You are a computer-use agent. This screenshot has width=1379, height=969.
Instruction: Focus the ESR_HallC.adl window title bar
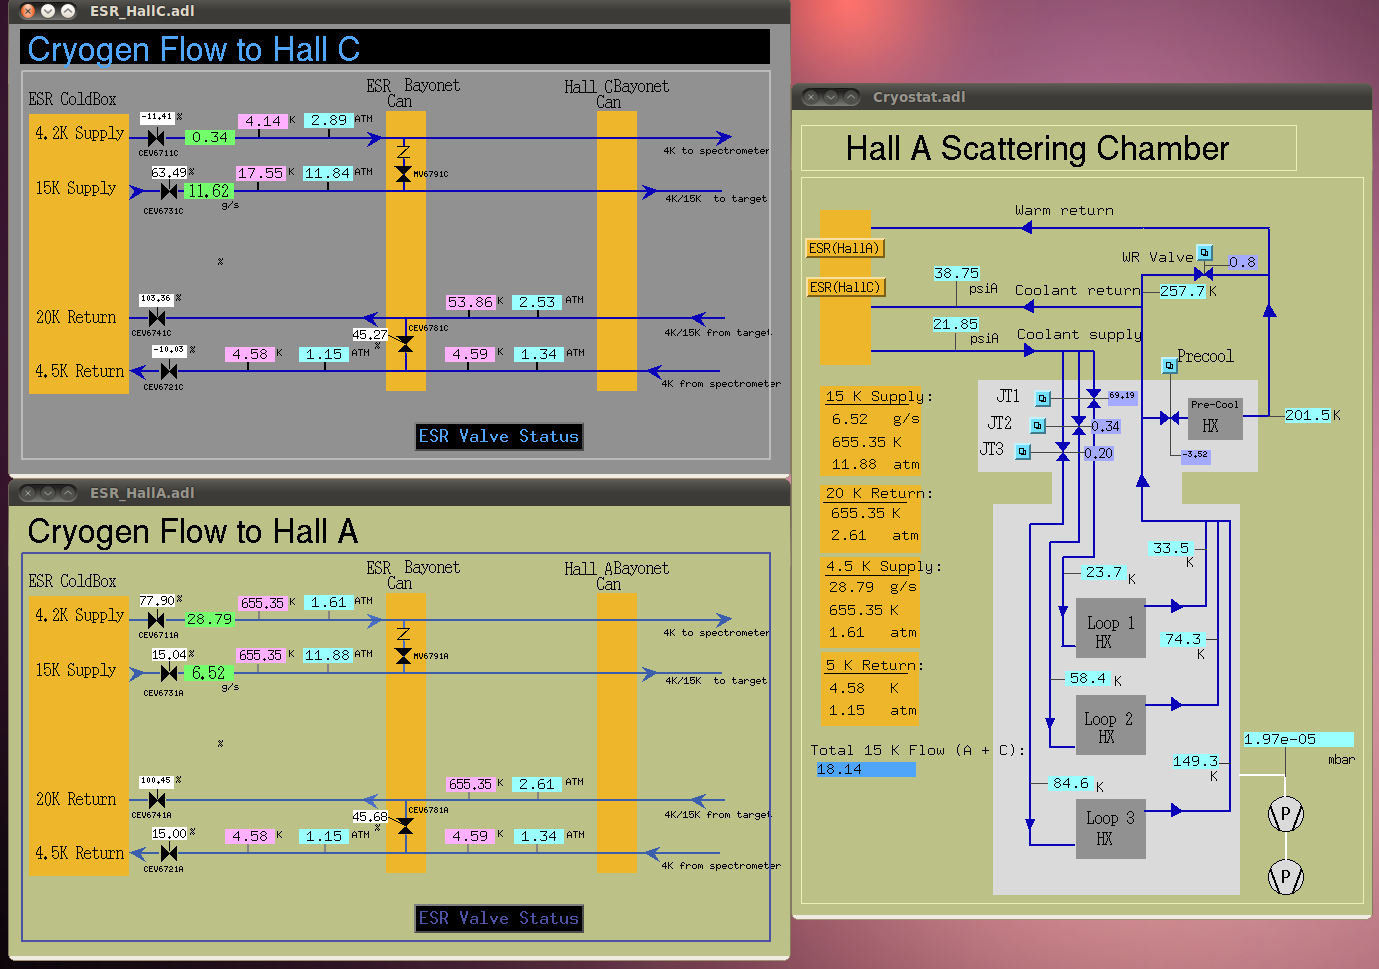(400, 11)
